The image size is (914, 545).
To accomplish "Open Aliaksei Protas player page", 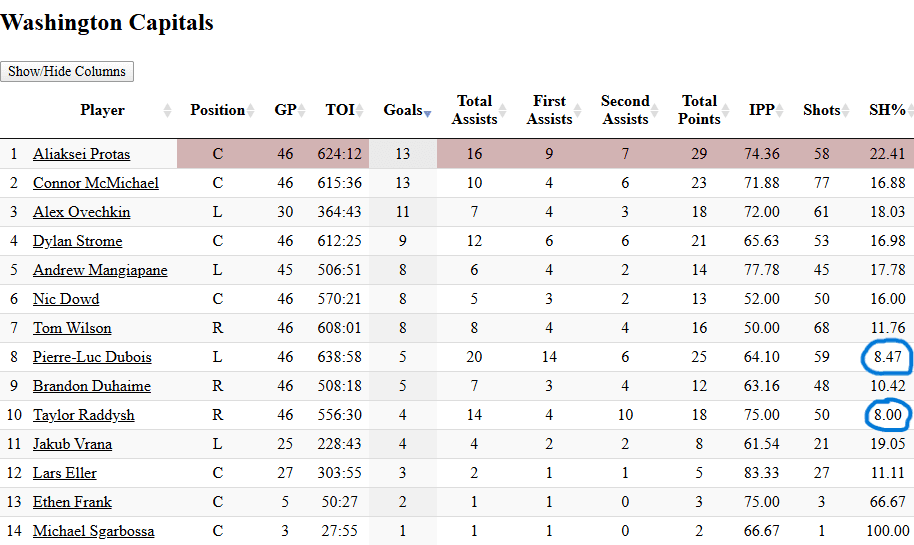I will point(81,154).
